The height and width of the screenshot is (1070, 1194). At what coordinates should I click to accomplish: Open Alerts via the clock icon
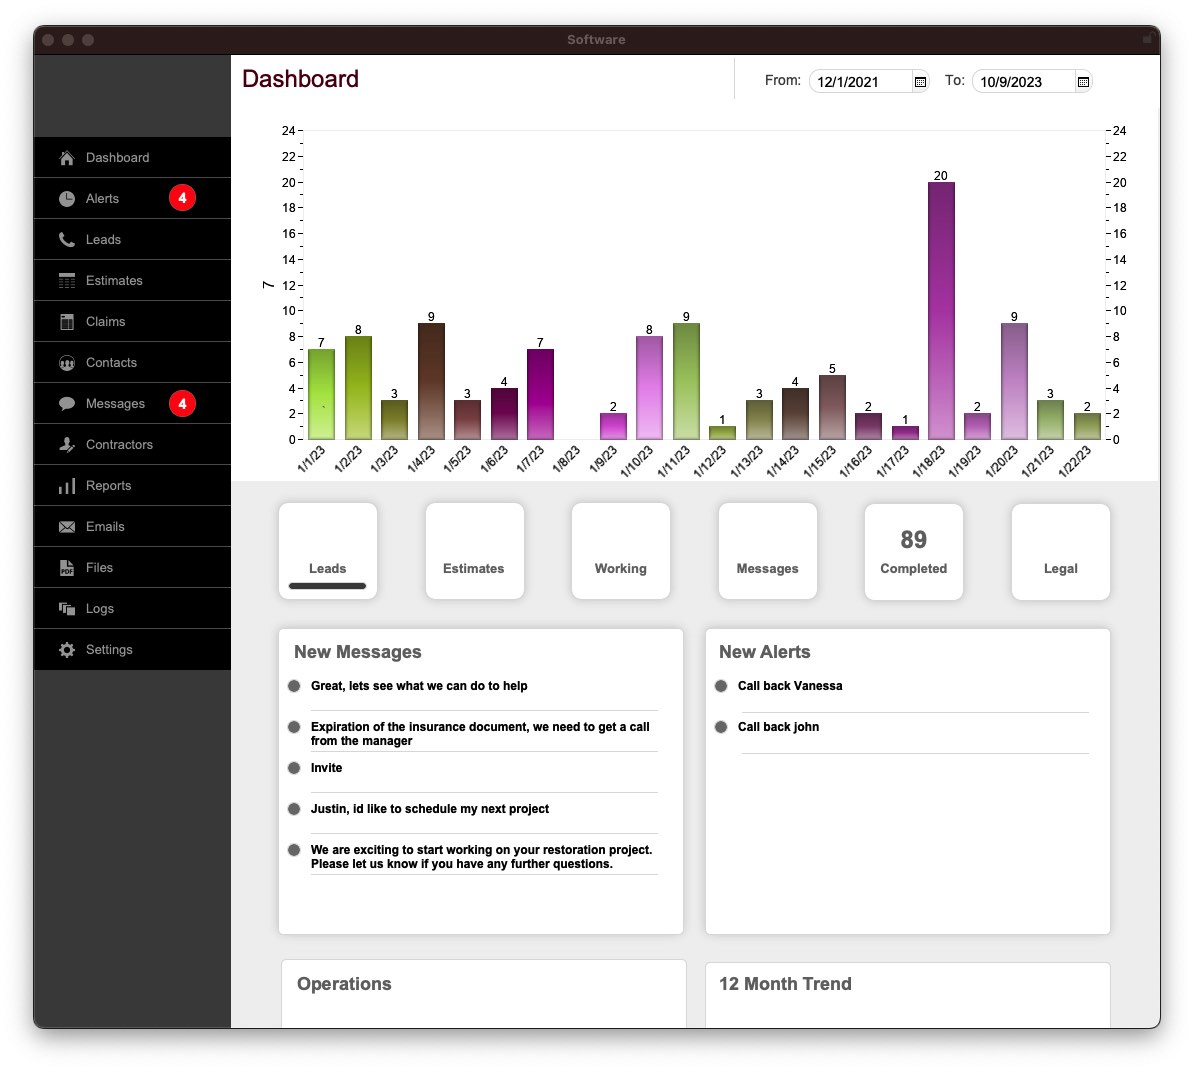click(67, 199)
